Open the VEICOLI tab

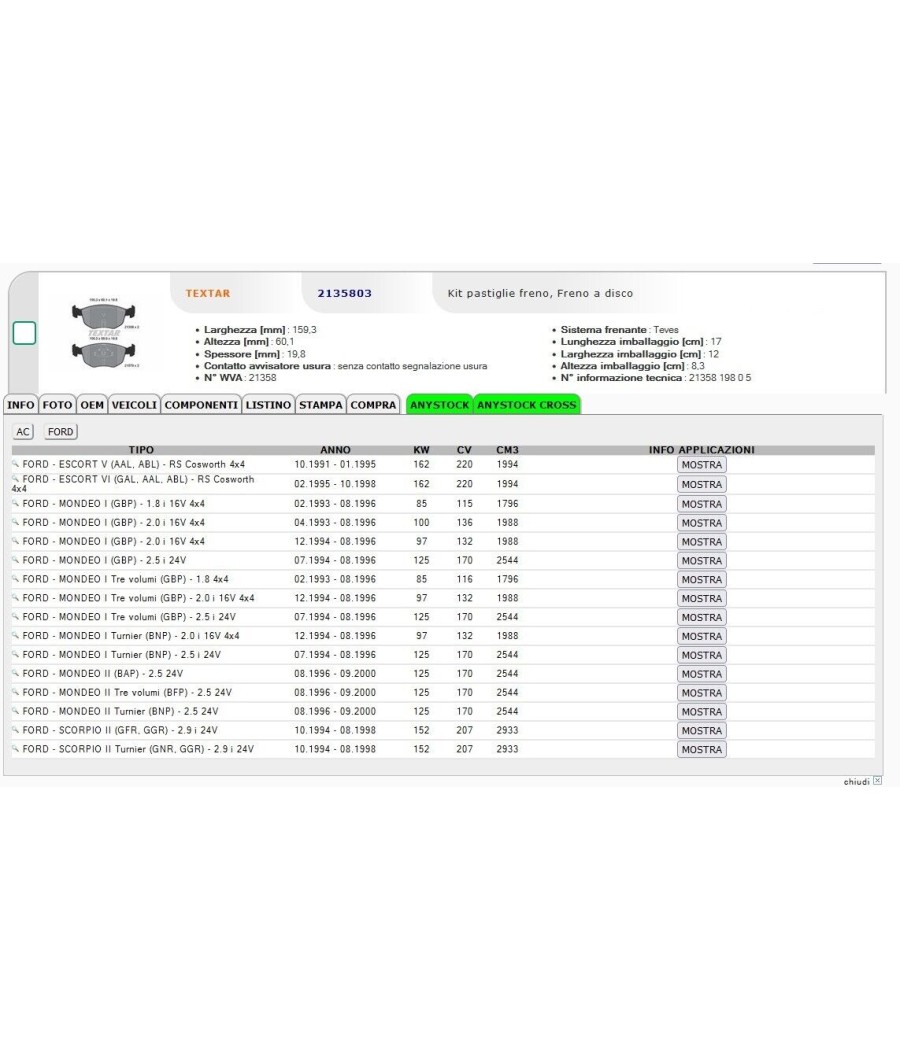[x=134, y=405]
